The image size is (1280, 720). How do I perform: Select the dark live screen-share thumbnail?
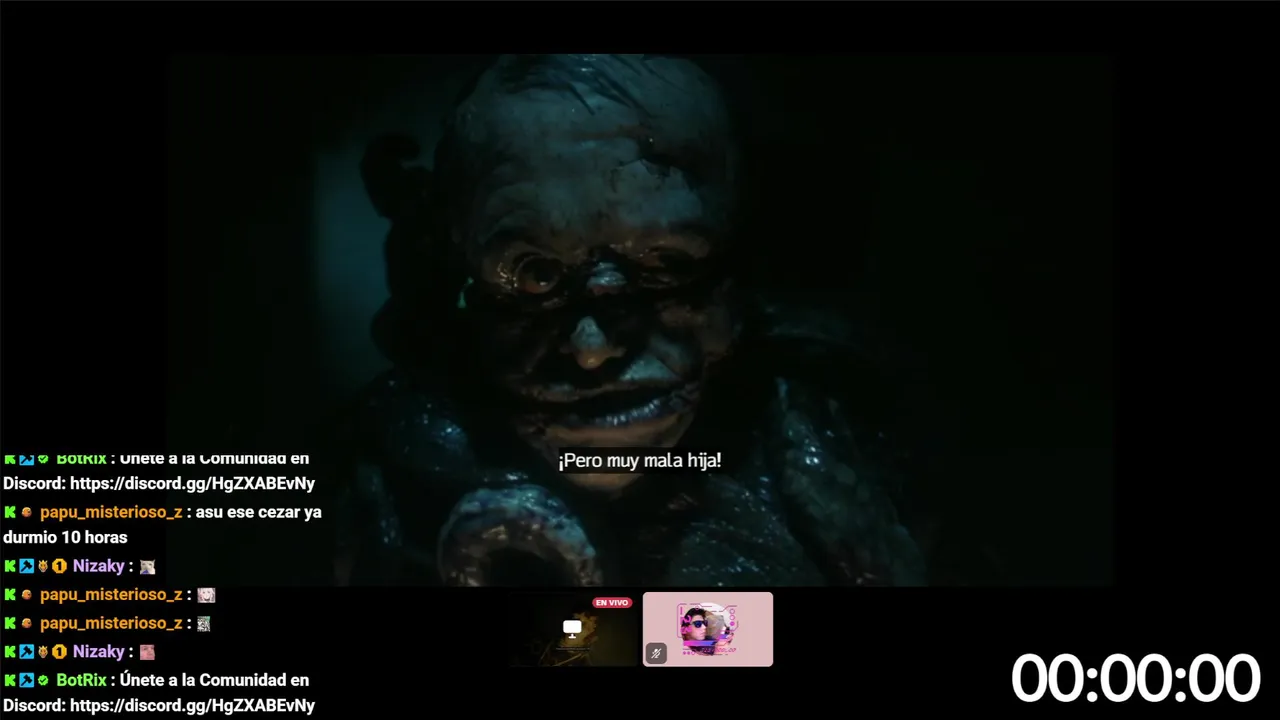click(x=573, y=629)
